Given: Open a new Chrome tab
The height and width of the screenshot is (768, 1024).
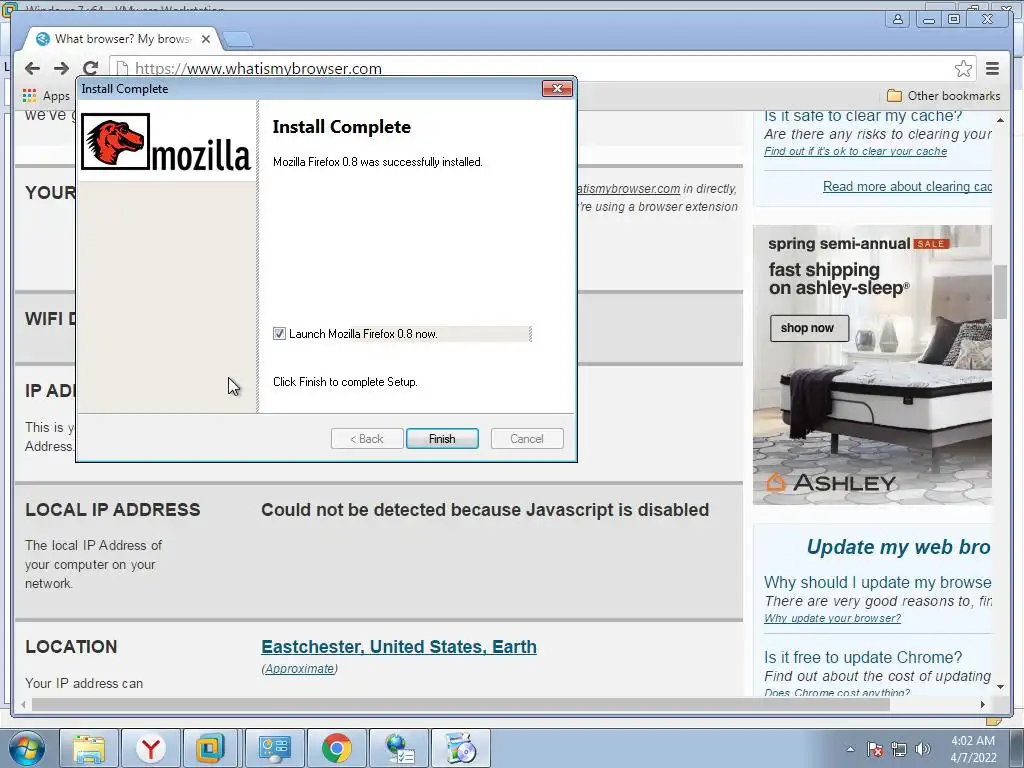Looking at the screenshot, I should [x=237, y=39].
